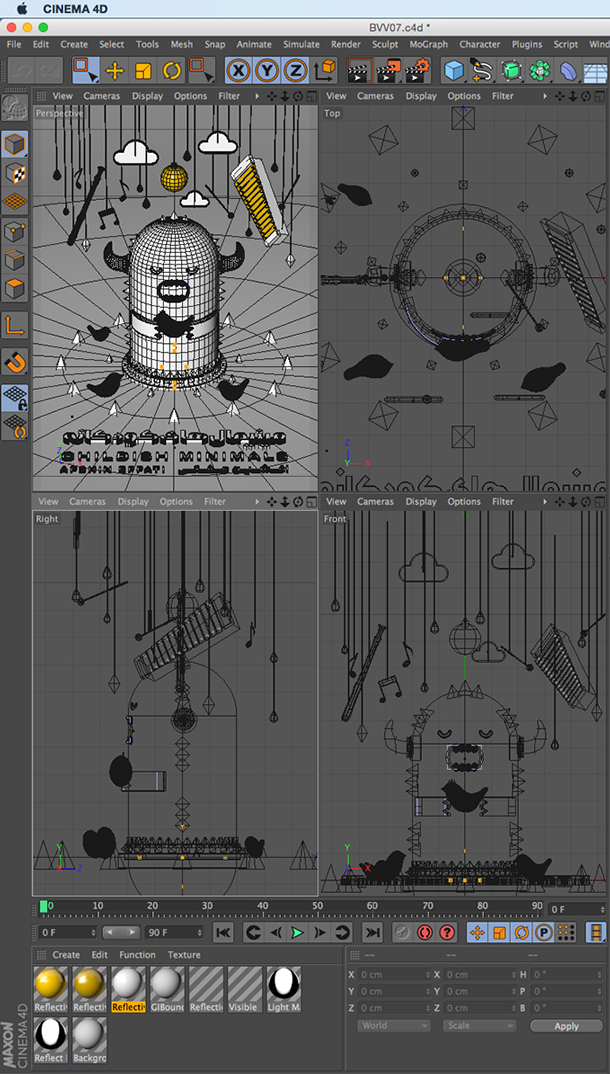Open the Sculpt menu
Image resolution: width=610 pixels, height=1074 pixels.
(385, 44)
